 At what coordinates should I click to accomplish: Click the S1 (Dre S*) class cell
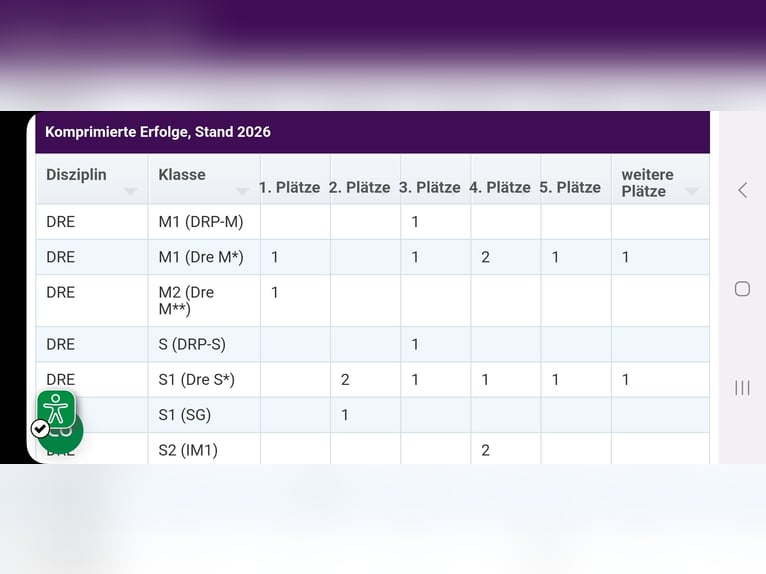pos(196,380)
